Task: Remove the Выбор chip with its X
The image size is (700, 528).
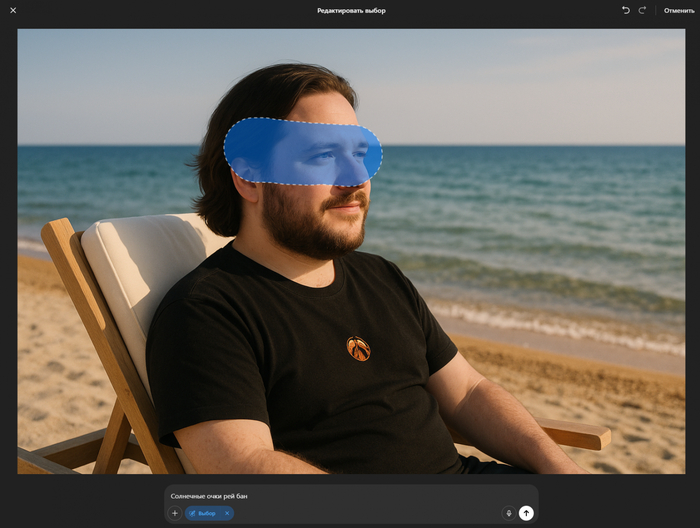Action: point(227,513)
